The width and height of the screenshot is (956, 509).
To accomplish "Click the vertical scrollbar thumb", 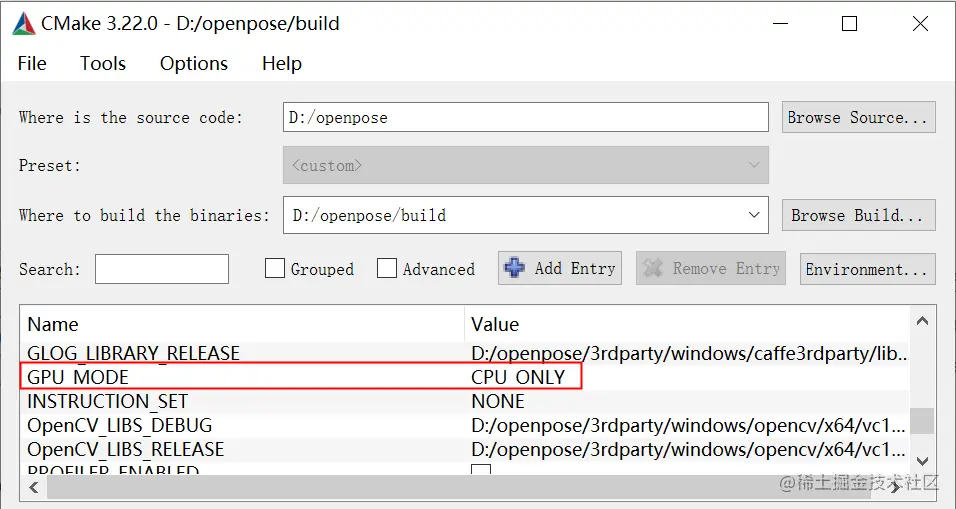I will [x=922, y=421].
